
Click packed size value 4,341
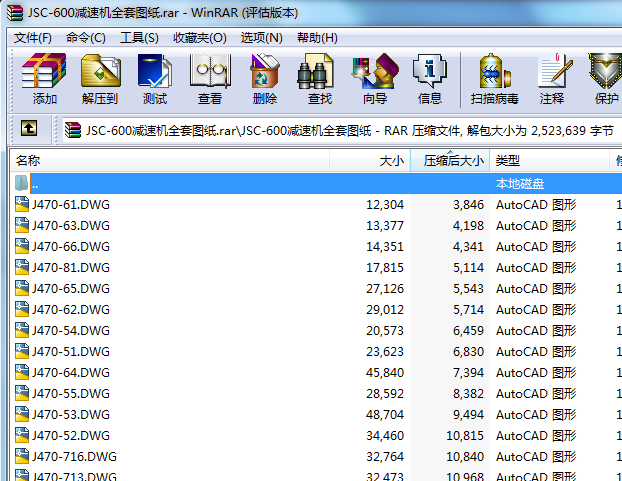point(468,247)
